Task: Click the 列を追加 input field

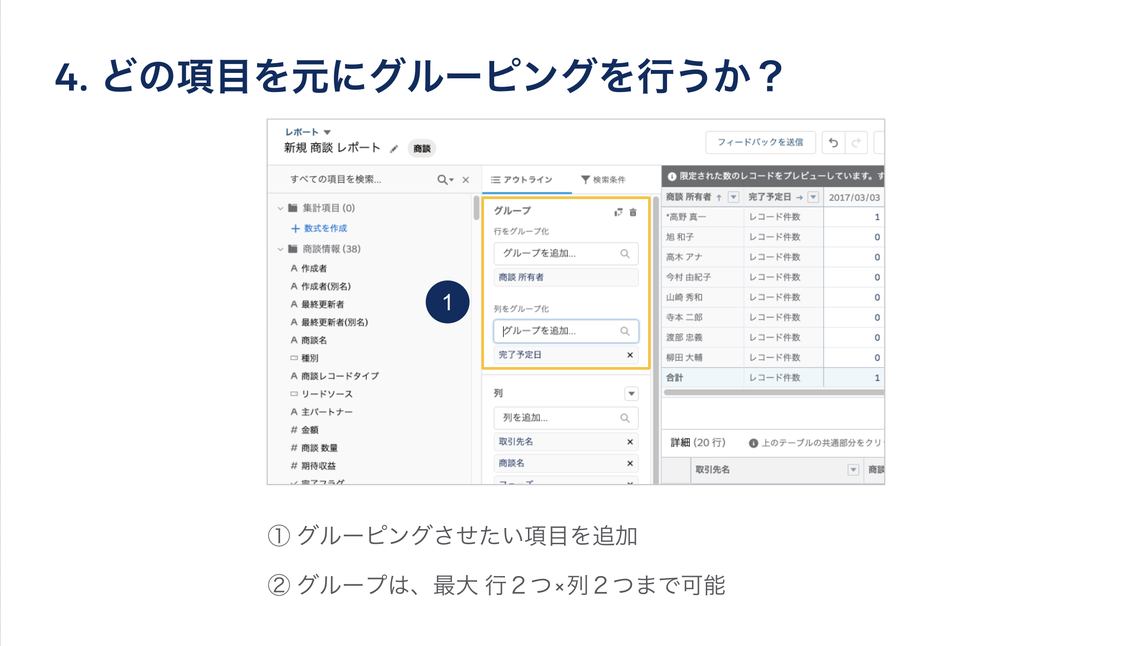Action: tap(566, 417)
